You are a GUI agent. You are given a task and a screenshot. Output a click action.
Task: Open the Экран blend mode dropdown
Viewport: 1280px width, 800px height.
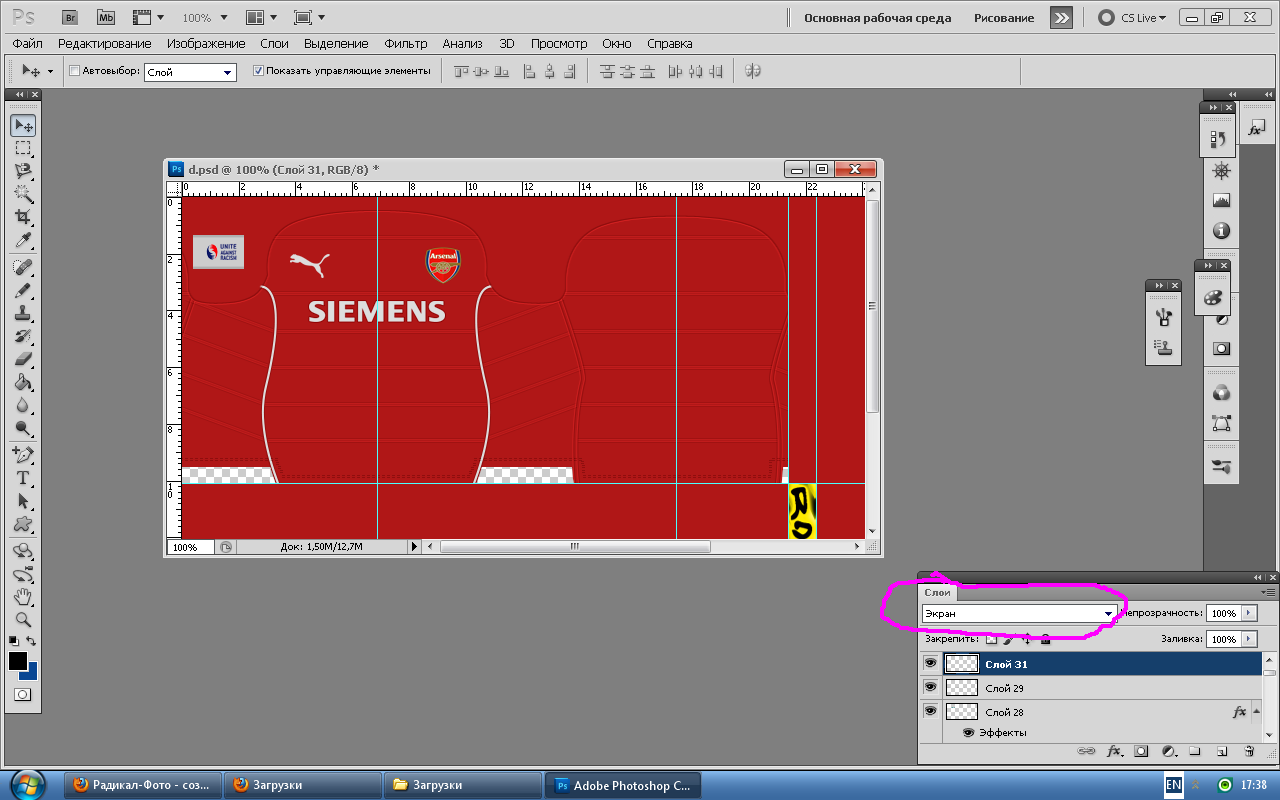(1019, 613)
